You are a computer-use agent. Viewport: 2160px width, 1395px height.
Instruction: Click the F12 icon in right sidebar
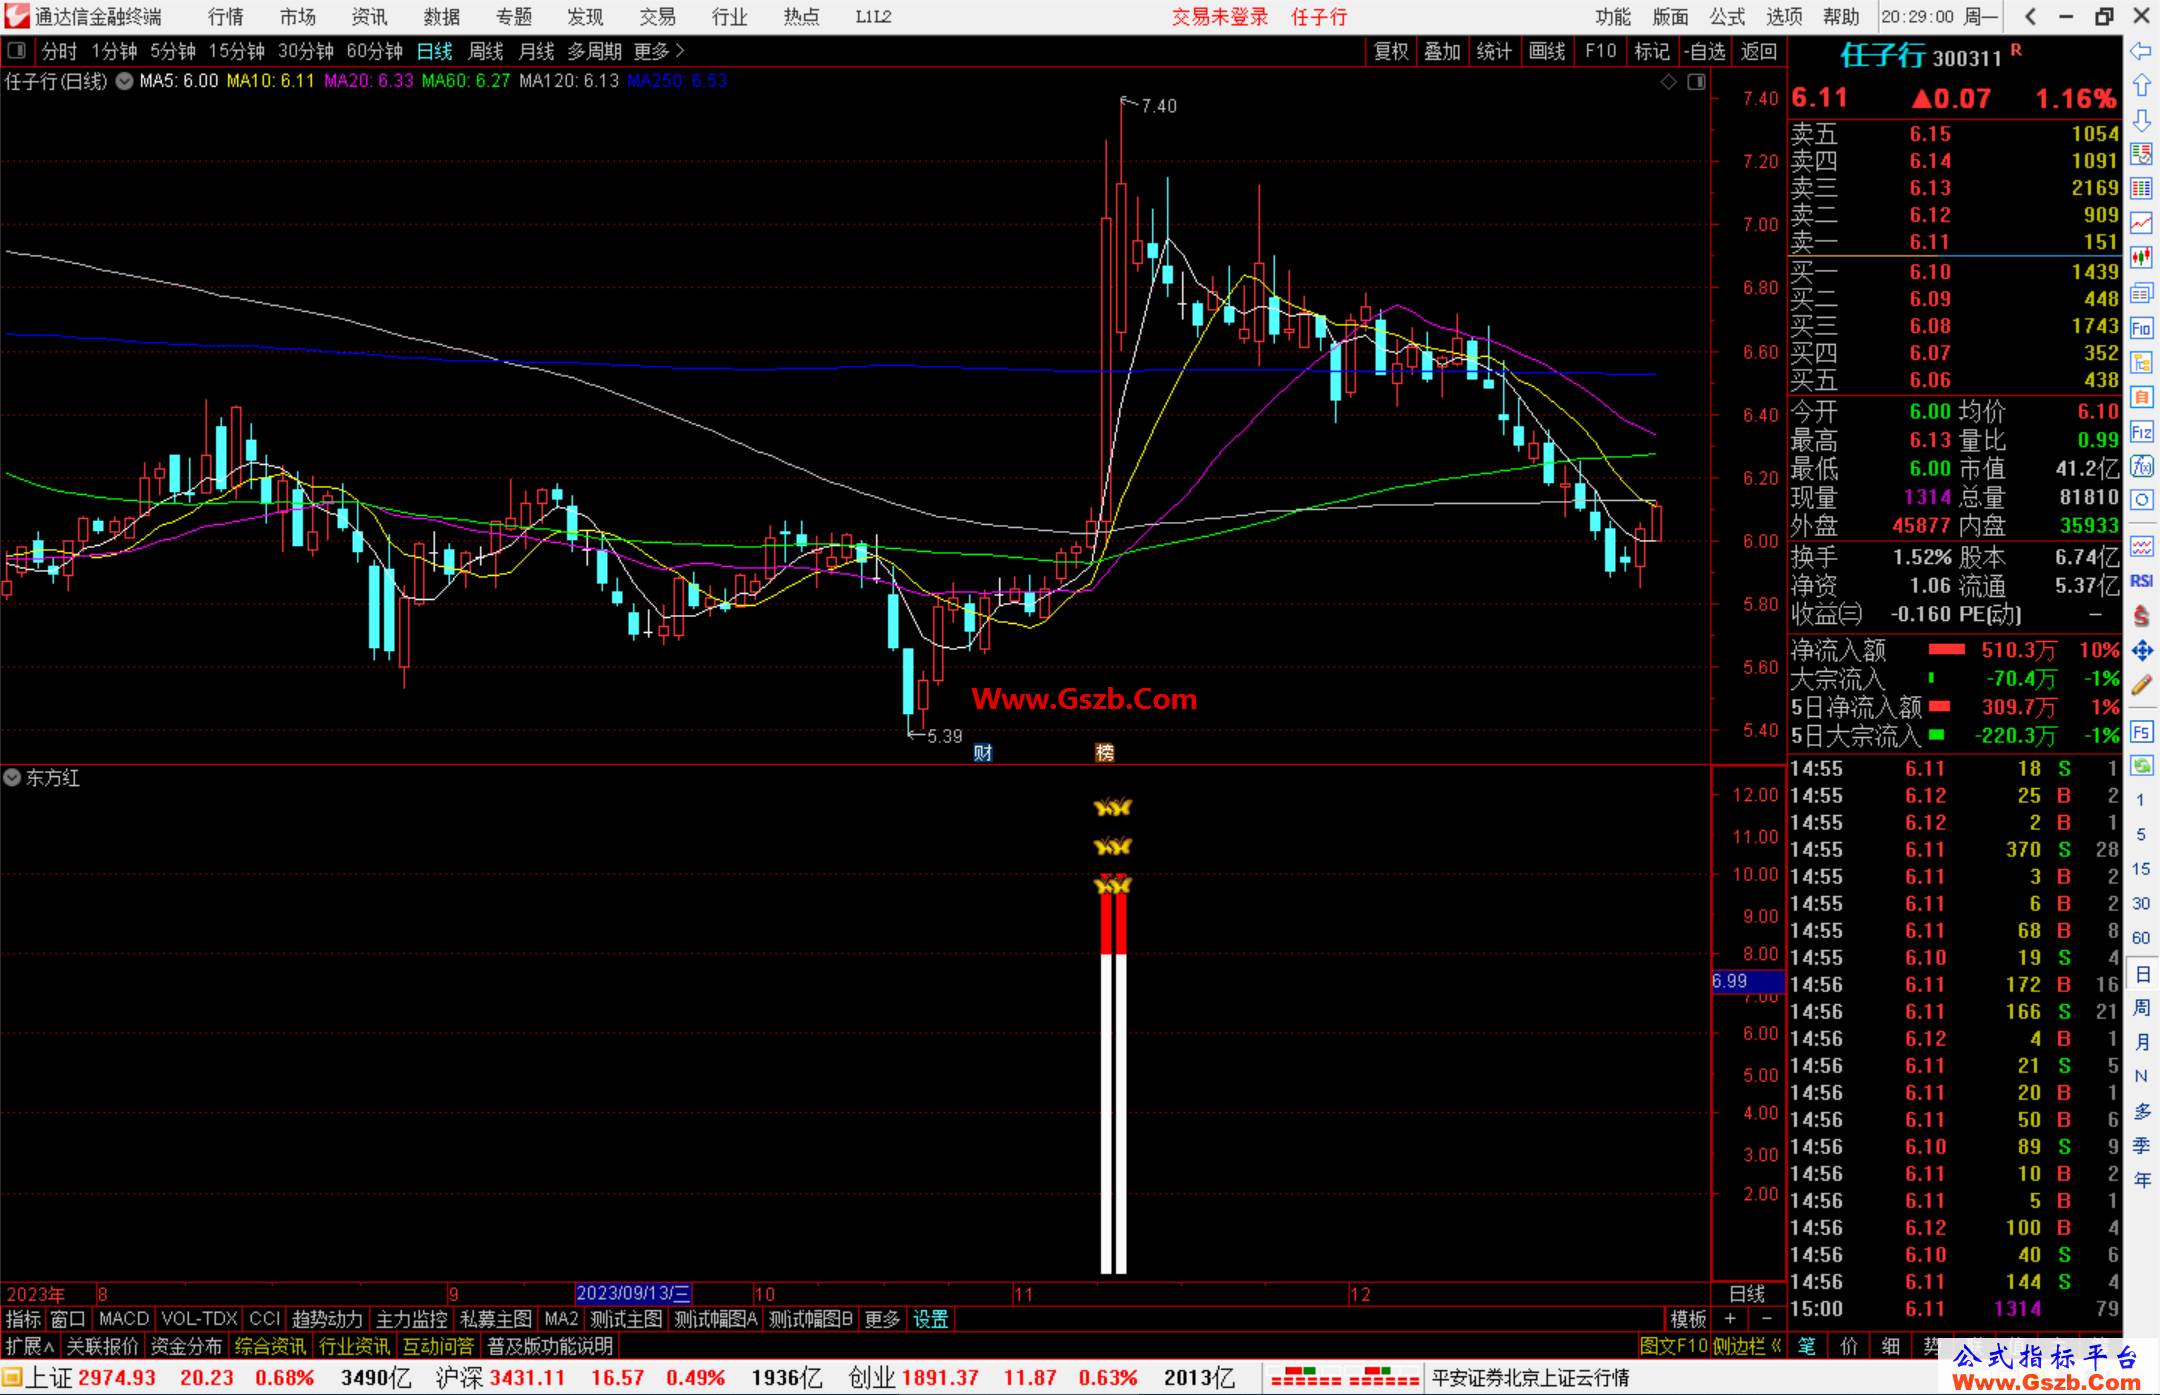click(x=2141, y=432)
